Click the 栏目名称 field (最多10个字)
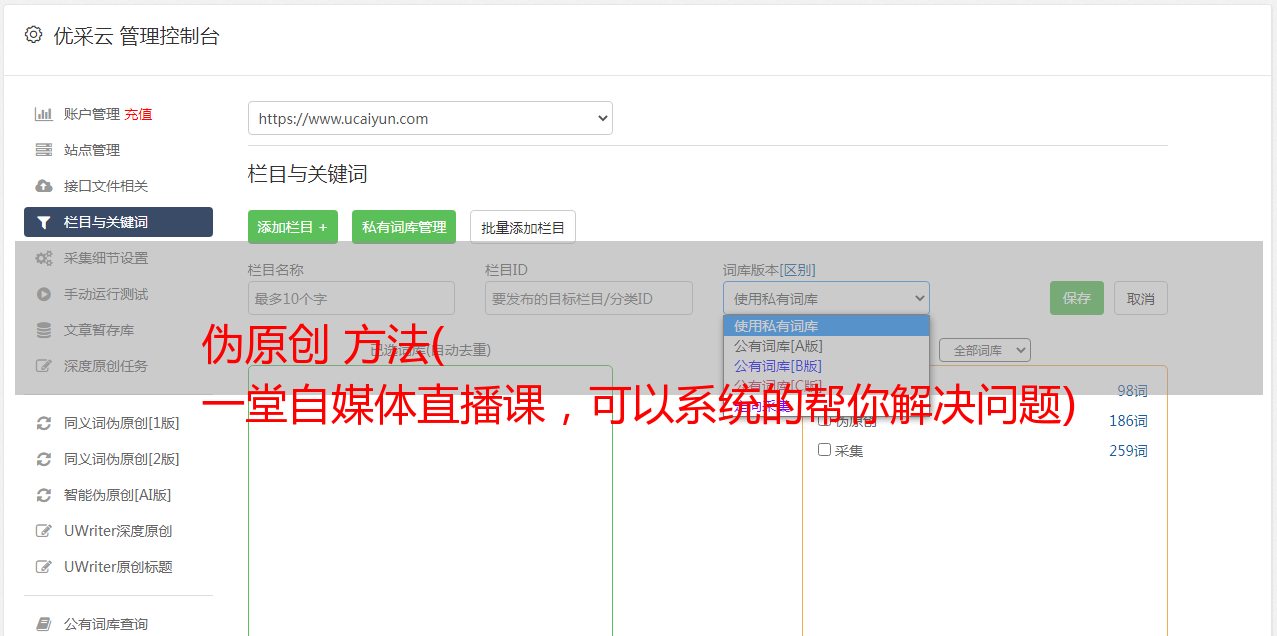Viewport: 1277px width, 636px height. coord(351,298)
